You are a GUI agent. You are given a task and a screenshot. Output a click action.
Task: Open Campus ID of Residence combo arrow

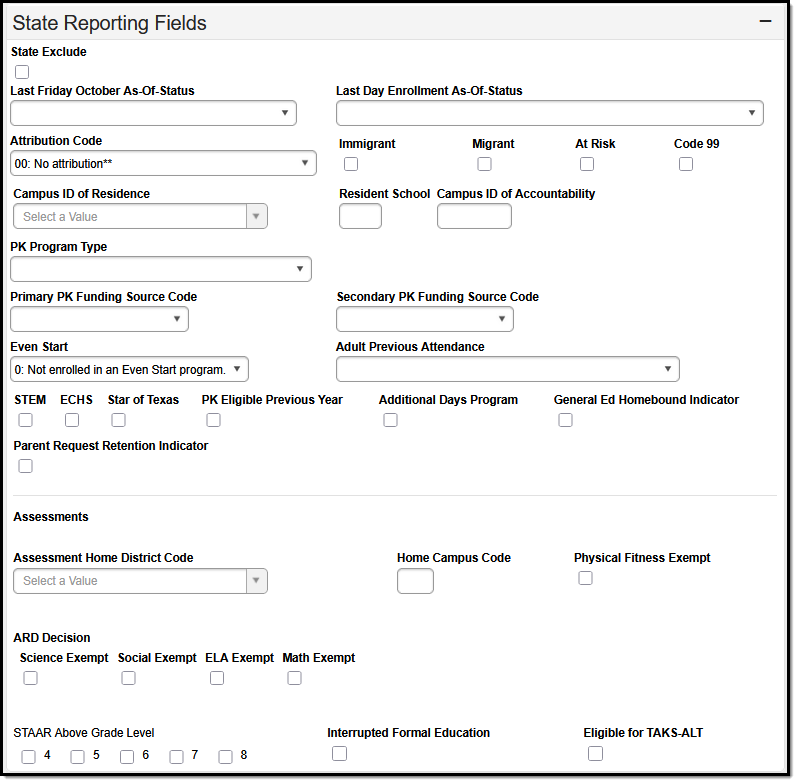[257, 217]
